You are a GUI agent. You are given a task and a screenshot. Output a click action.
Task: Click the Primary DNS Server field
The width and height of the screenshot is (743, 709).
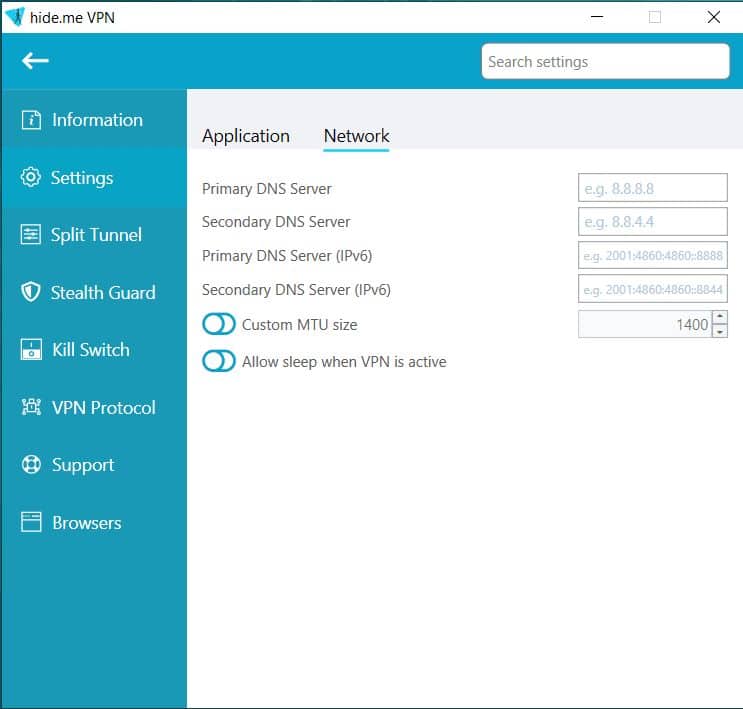point(652,188)
